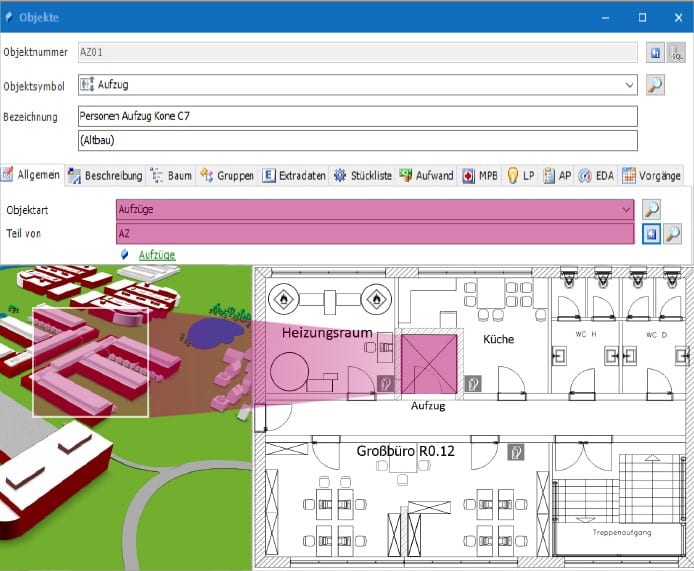694x571 pixels.
Task: Click the Bezeichnung field with Personen Aufzug Kone C7
Action: pyautogui.click(x=356, y=116)
